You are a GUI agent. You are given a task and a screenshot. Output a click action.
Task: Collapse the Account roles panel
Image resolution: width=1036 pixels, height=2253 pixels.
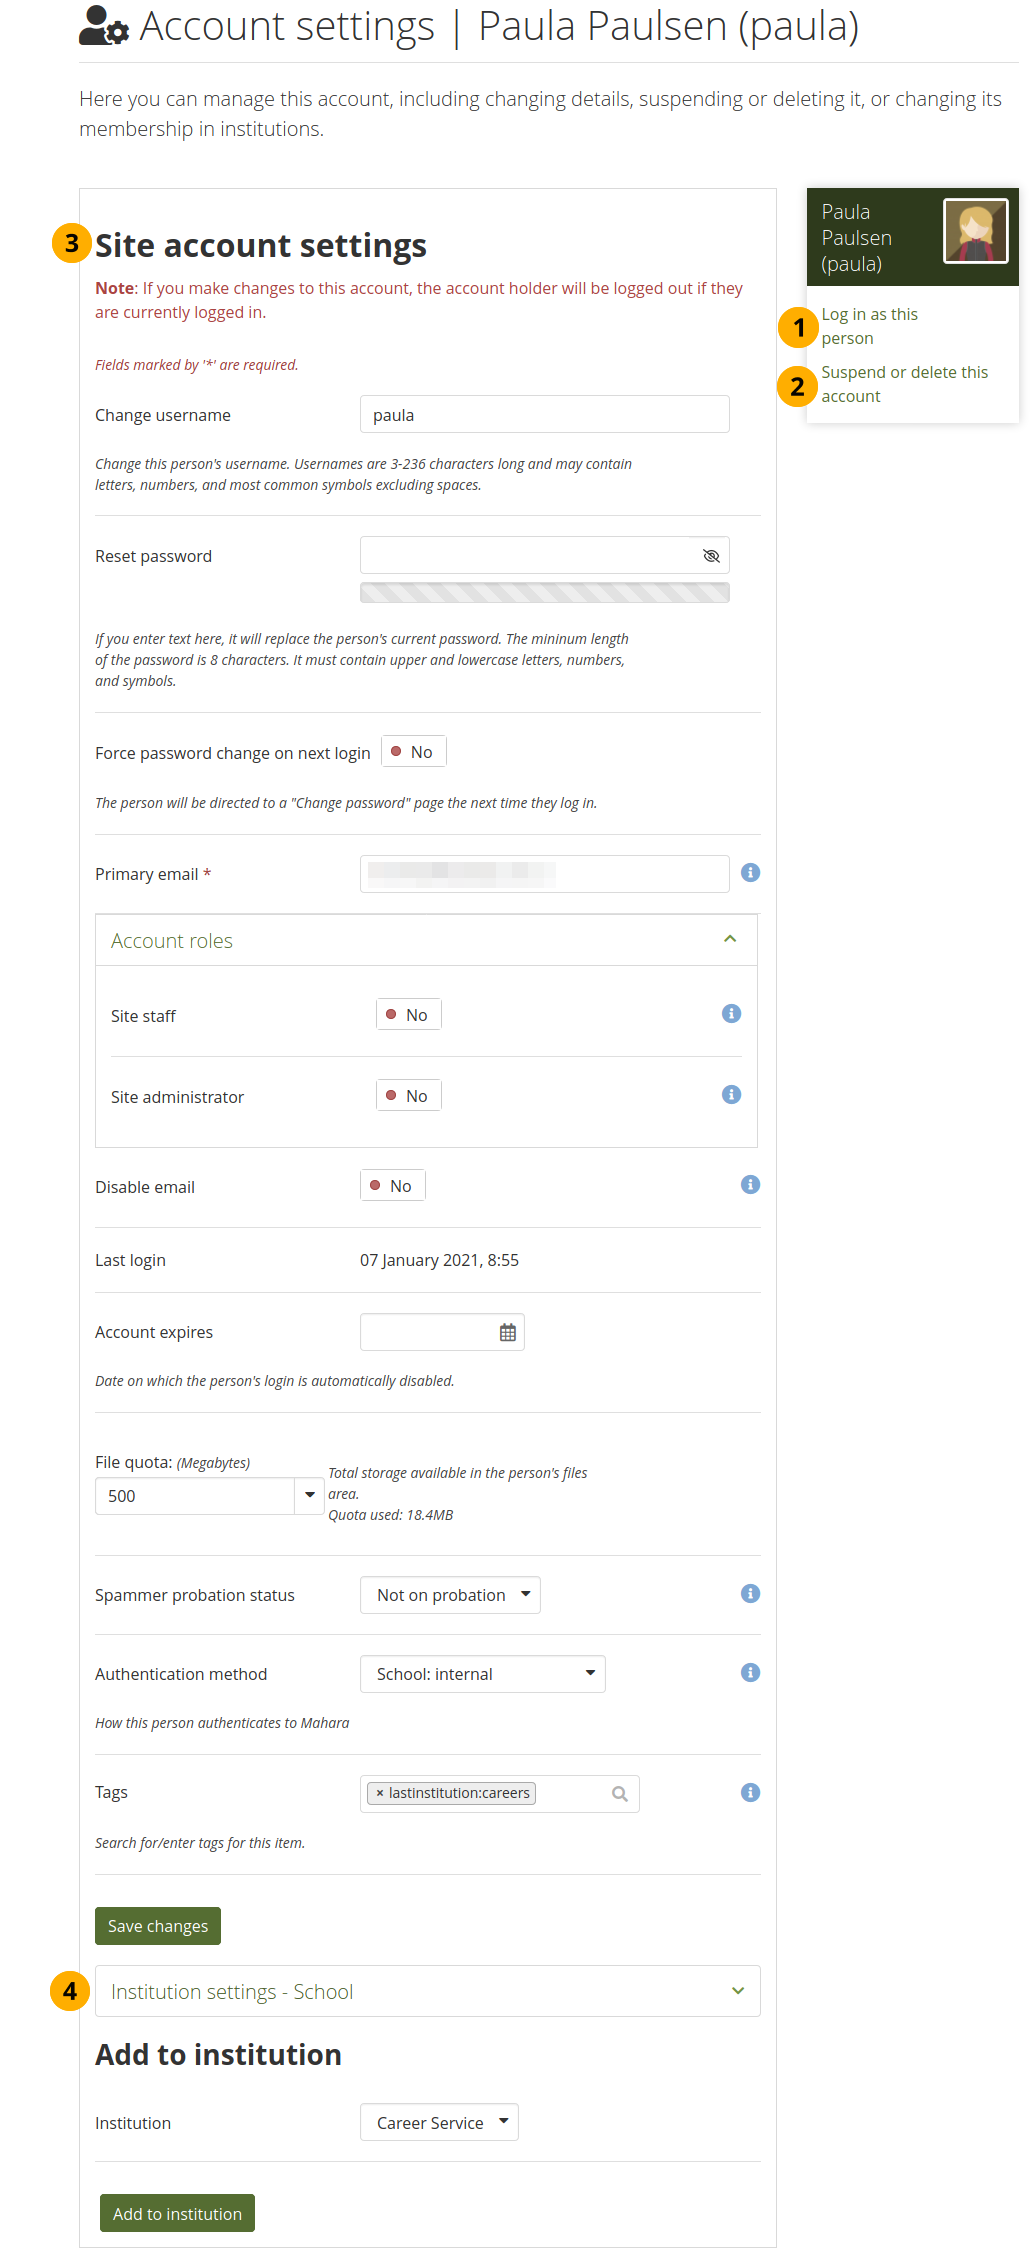(729, 940)
